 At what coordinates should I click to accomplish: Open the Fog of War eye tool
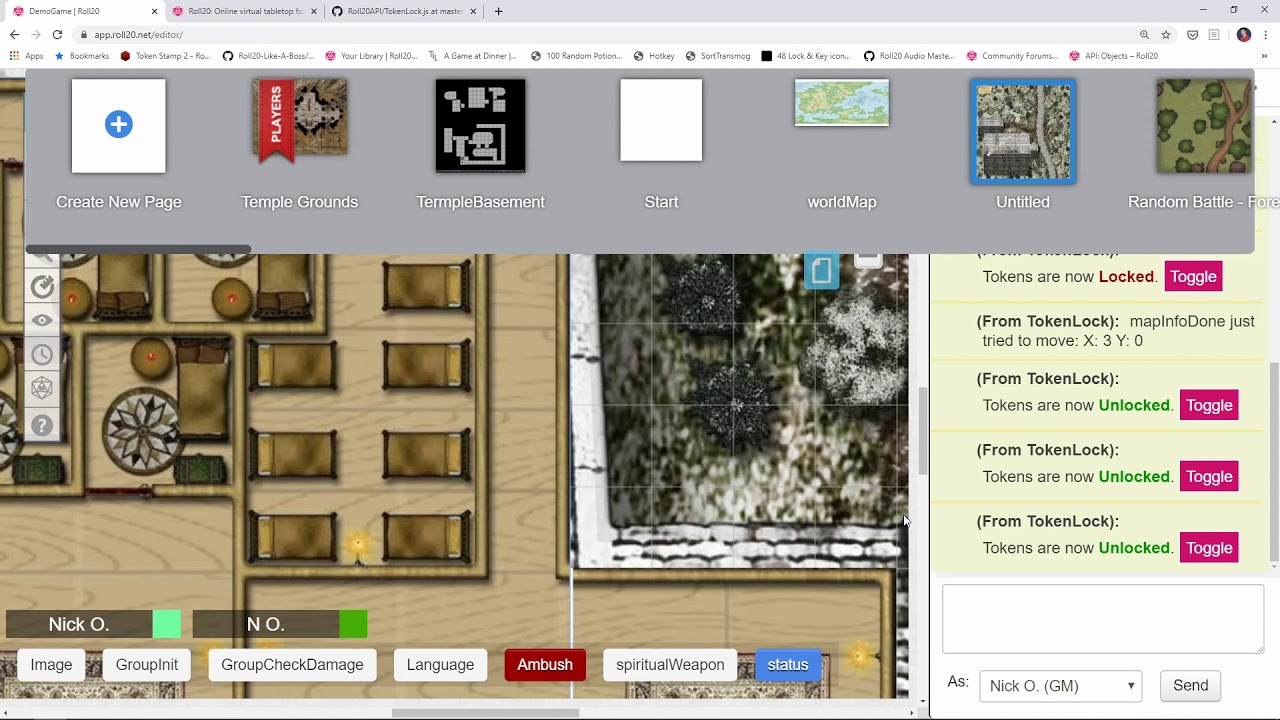42,321
